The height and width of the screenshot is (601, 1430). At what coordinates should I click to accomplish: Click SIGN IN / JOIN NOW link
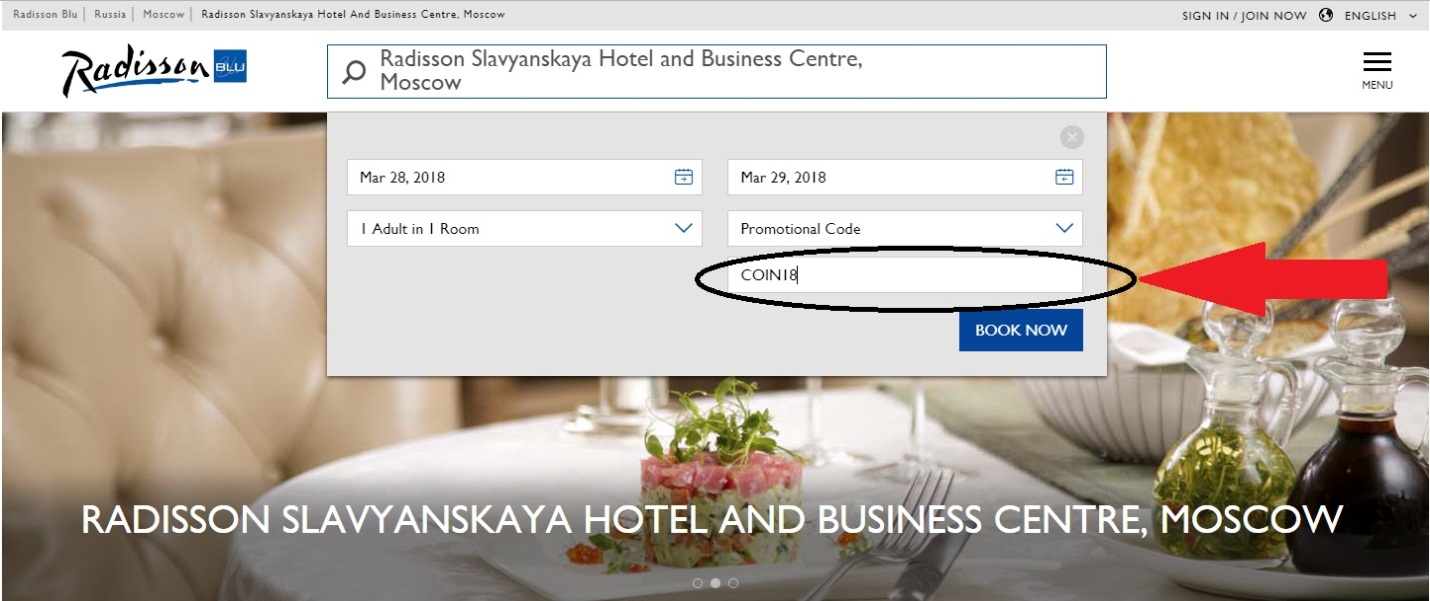[1244, 15]
